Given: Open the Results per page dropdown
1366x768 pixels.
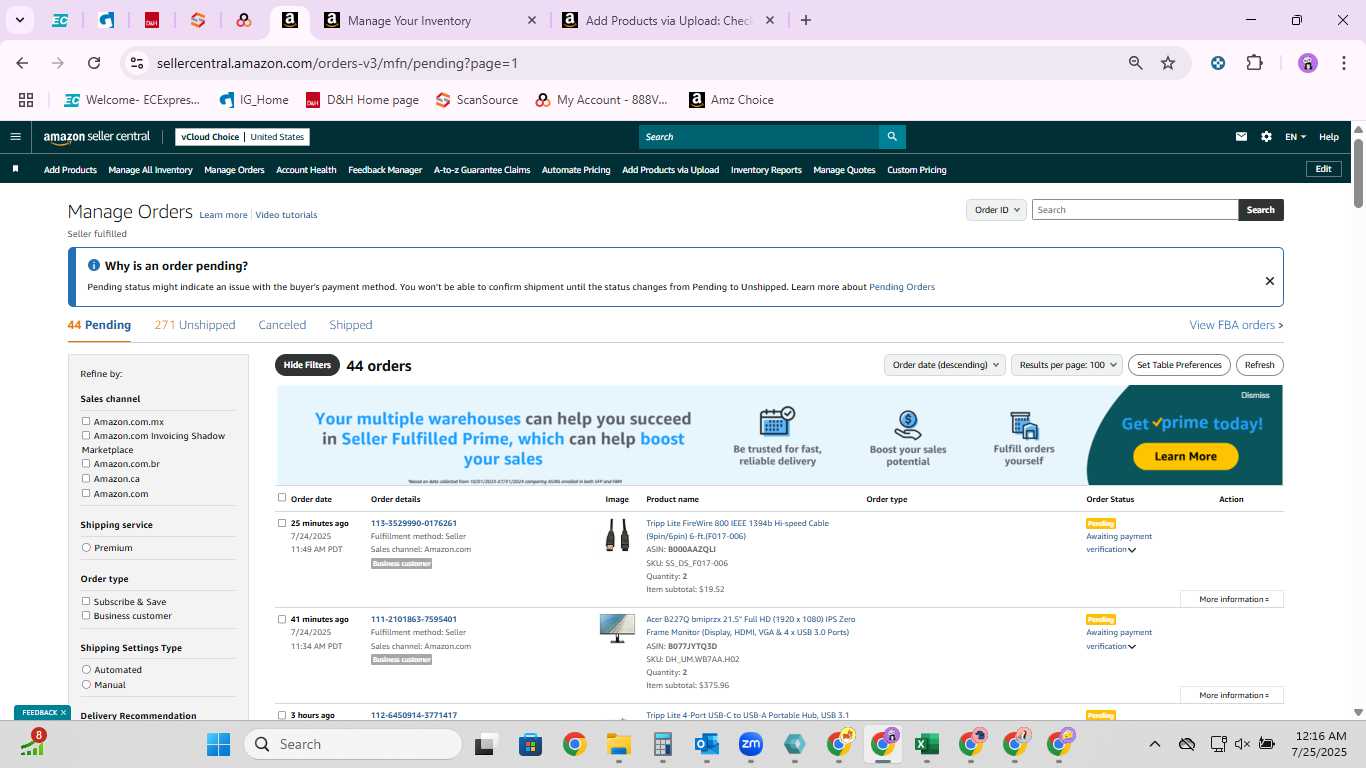Looking at the screenshot, I should (1067, 365).
